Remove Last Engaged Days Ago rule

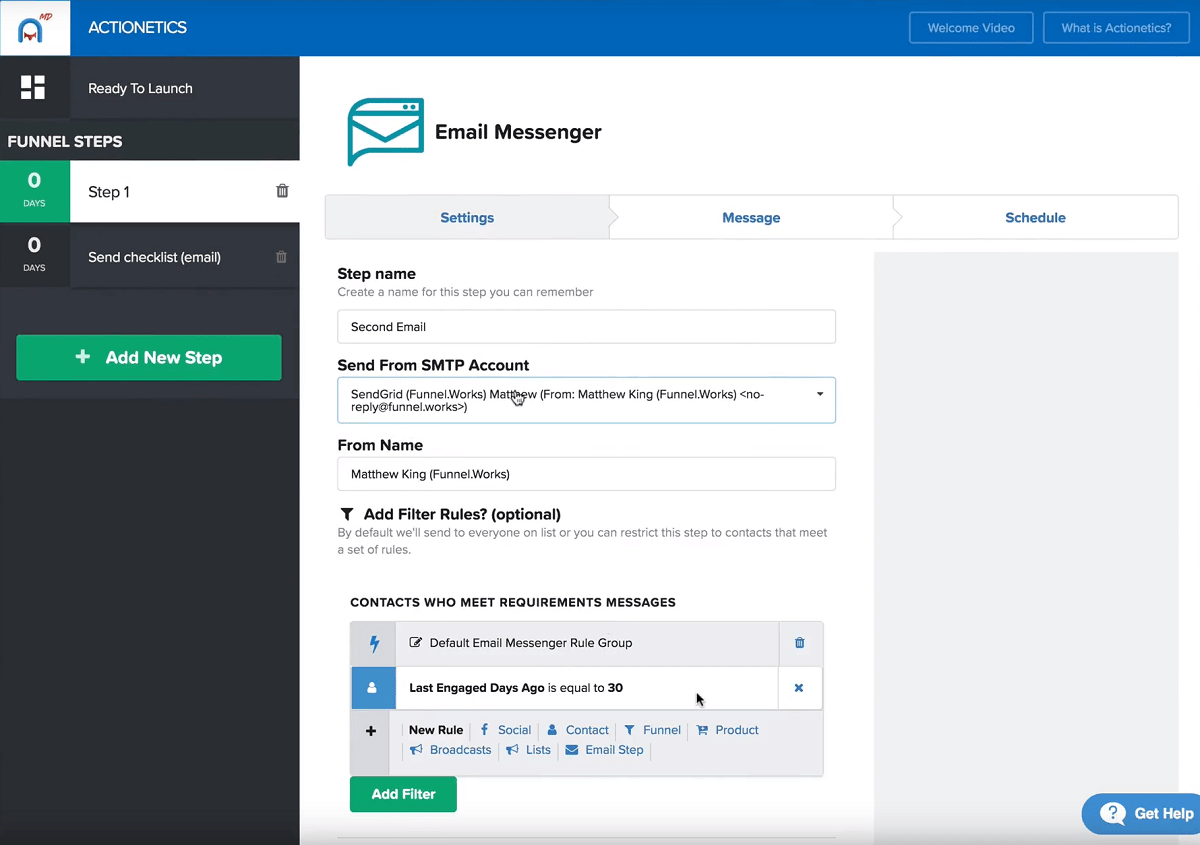[799, 688]
